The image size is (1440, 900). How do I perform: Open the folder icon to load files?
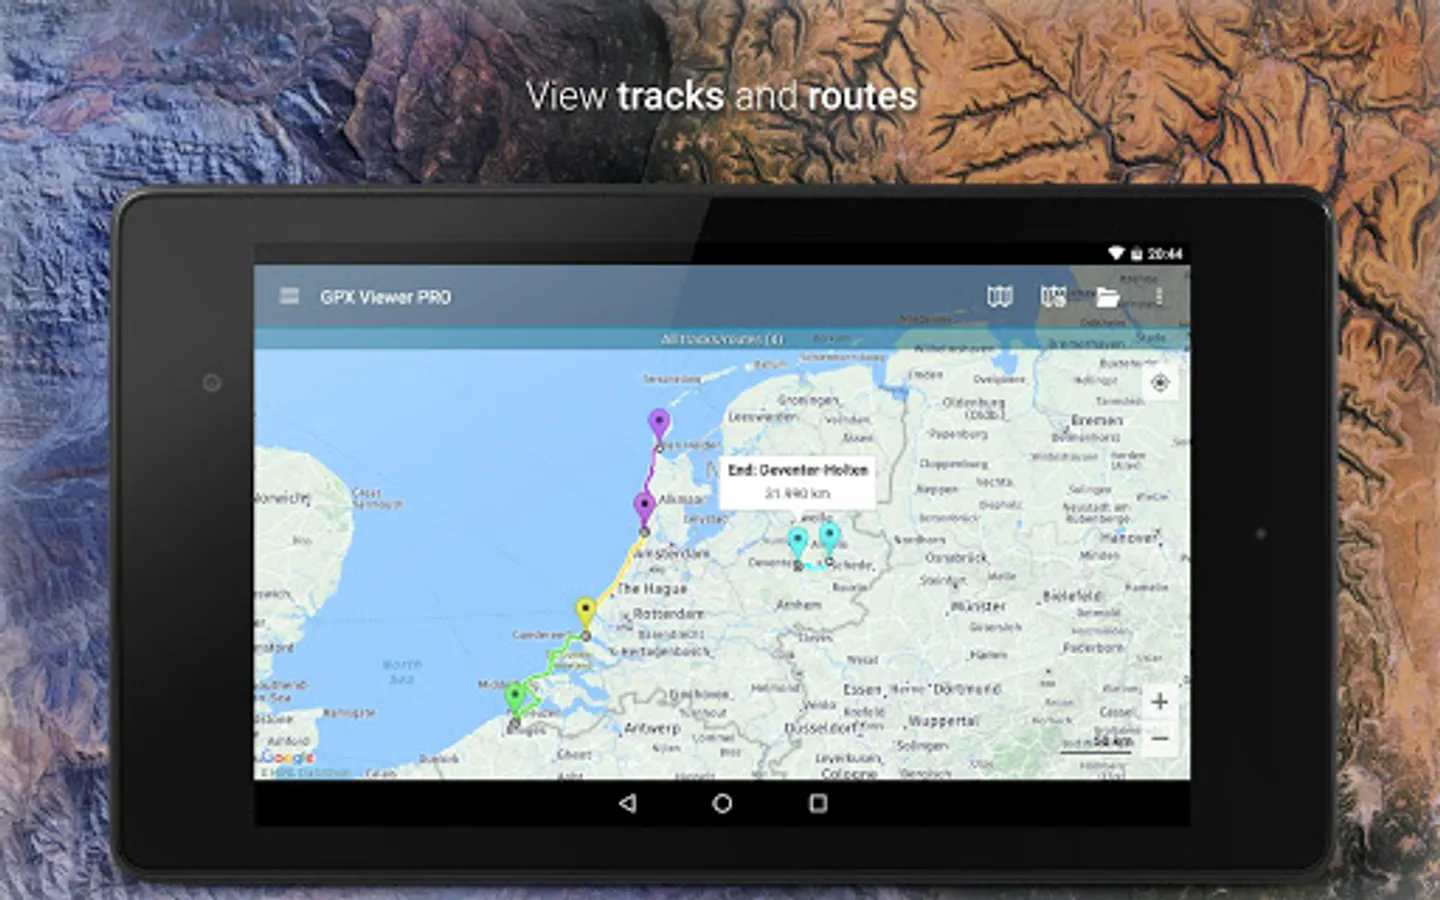click(x=1107, y=297)
